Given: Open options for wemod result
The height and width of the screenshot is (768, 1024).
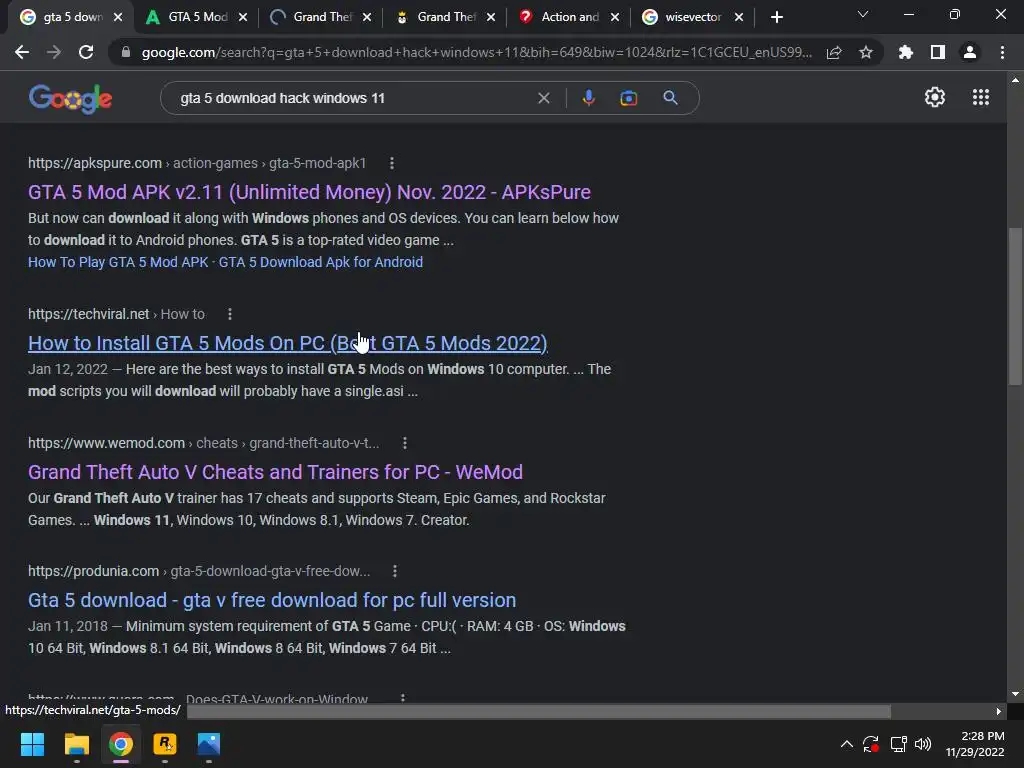Looking at the screenshot, I should pos(404,443).
